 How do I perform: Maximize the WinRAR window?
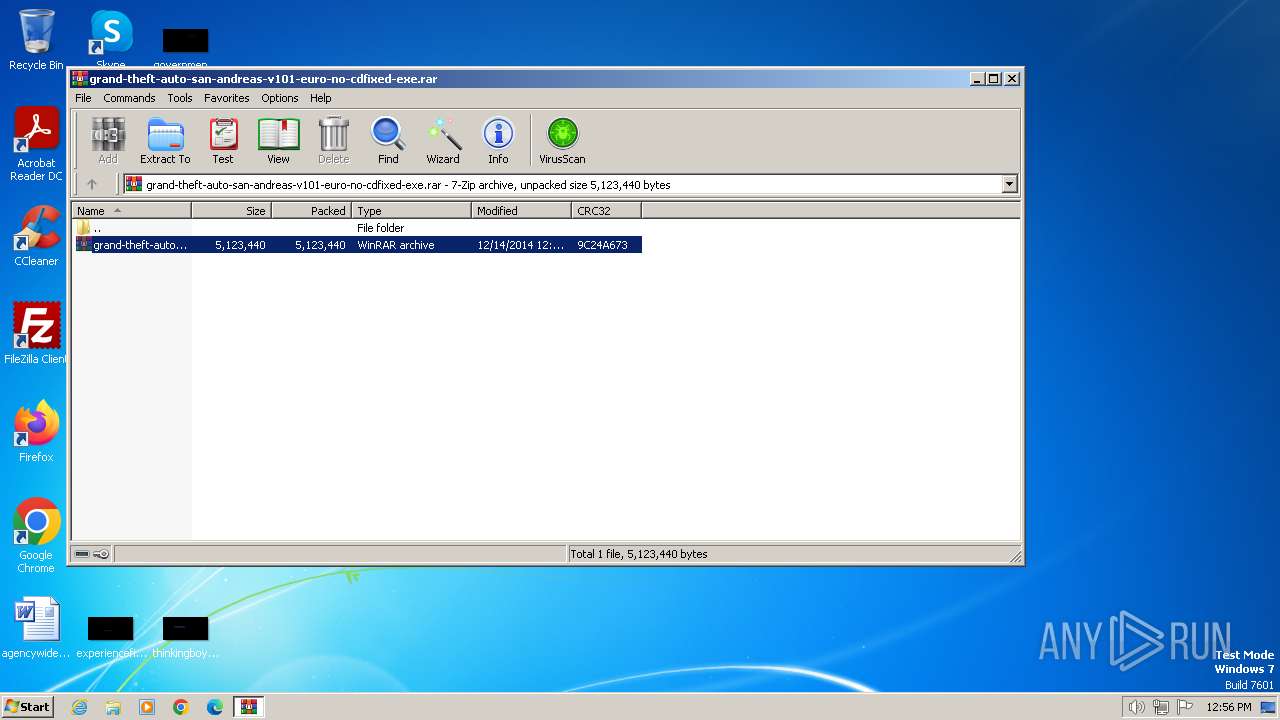pos(994,78)
